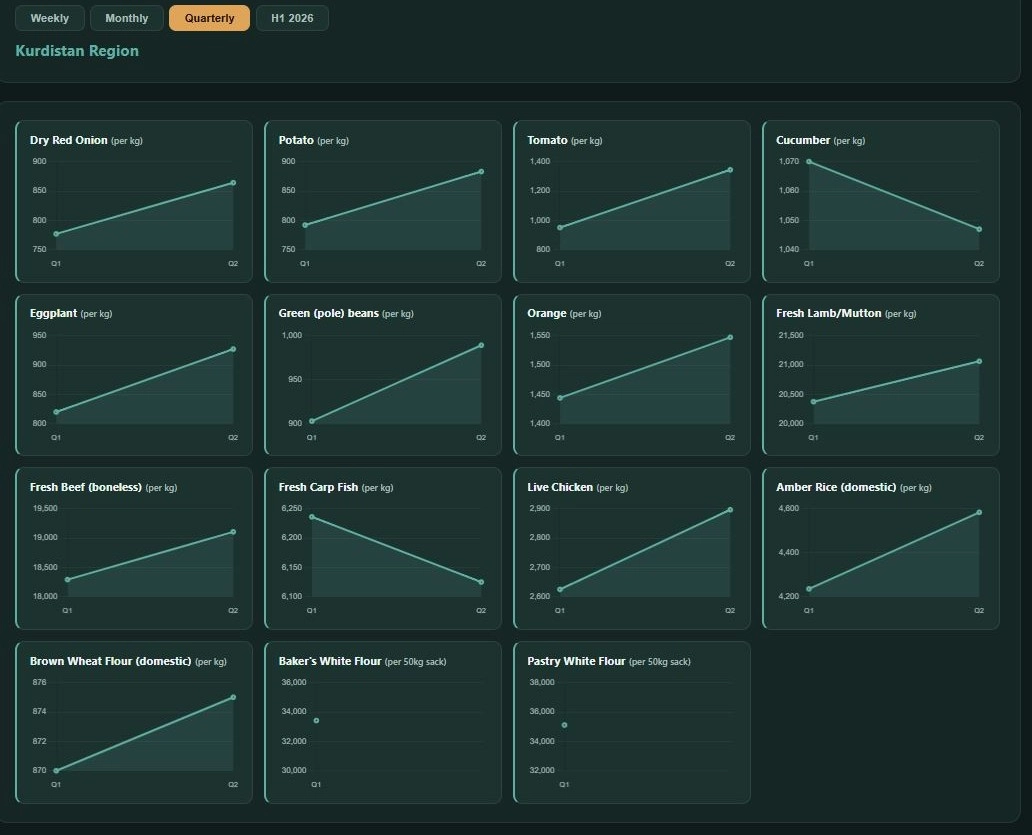1032x835 pixels.
Task: Open the Dry Red Onion chart card
Action: pos(134,201)
